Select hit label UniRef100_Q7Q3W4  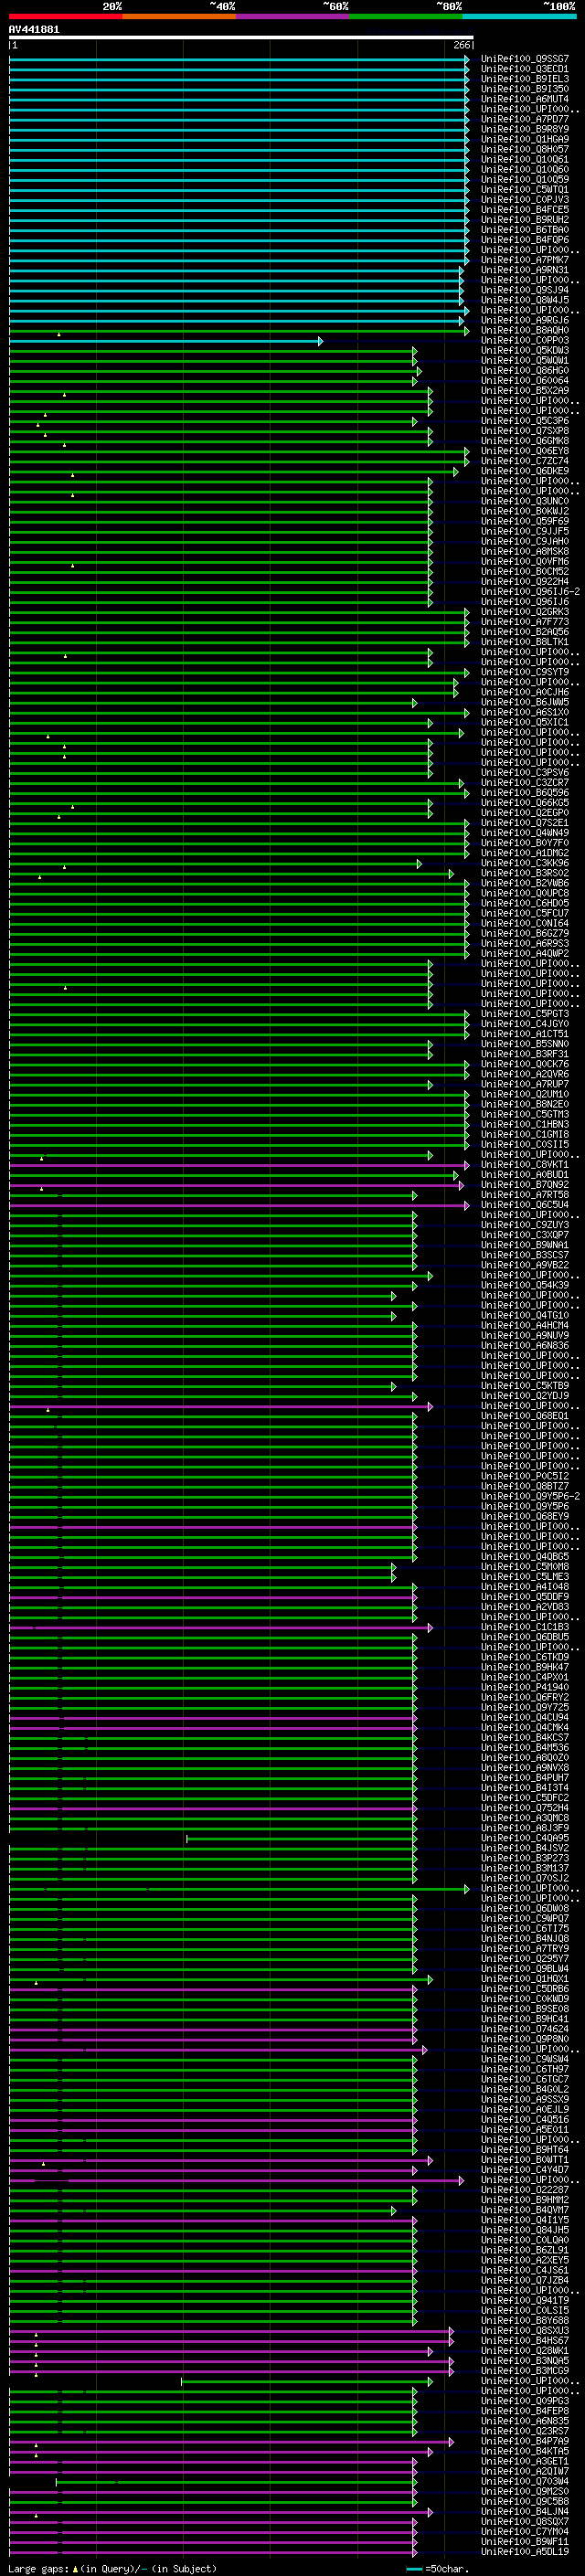pos(525,2481)
